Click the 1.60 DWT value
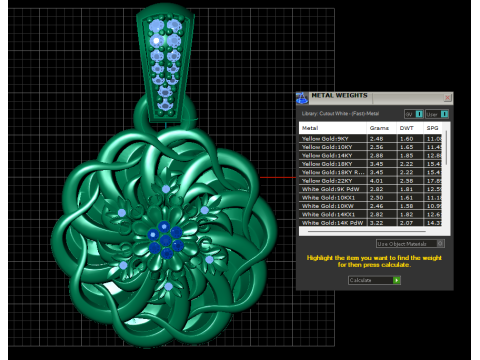 click(x=406, y=139)
